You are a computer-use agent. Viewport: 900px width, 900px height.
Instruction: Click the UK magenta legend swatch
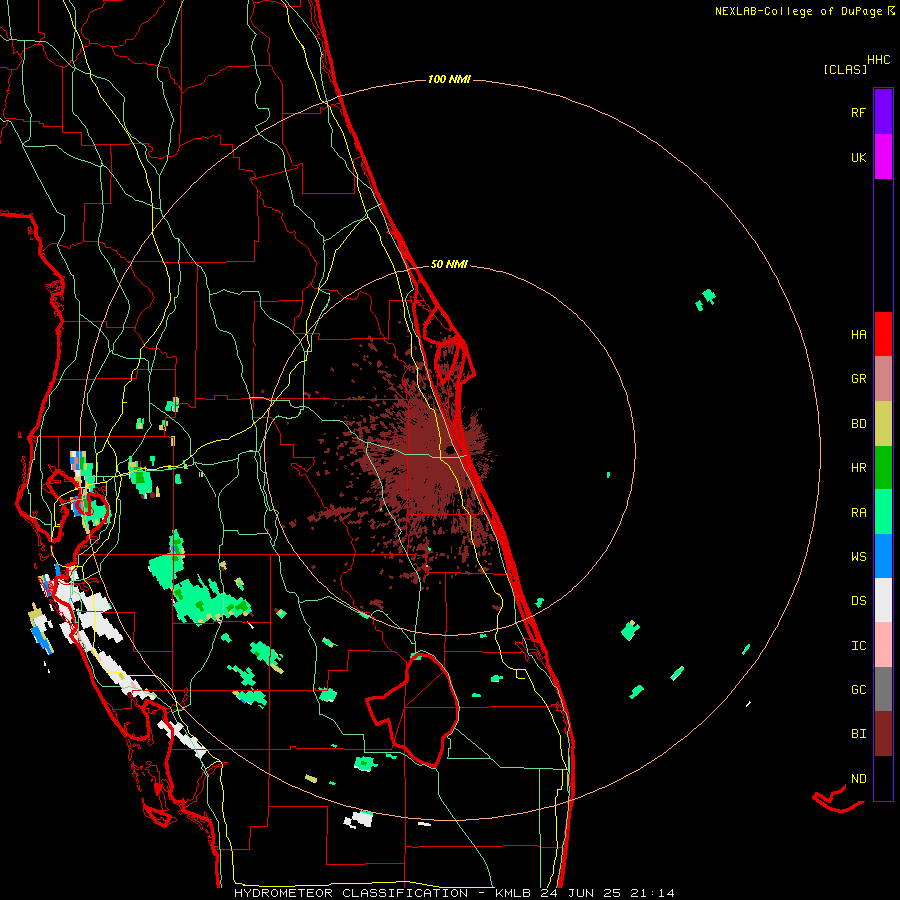coord(883,157)
